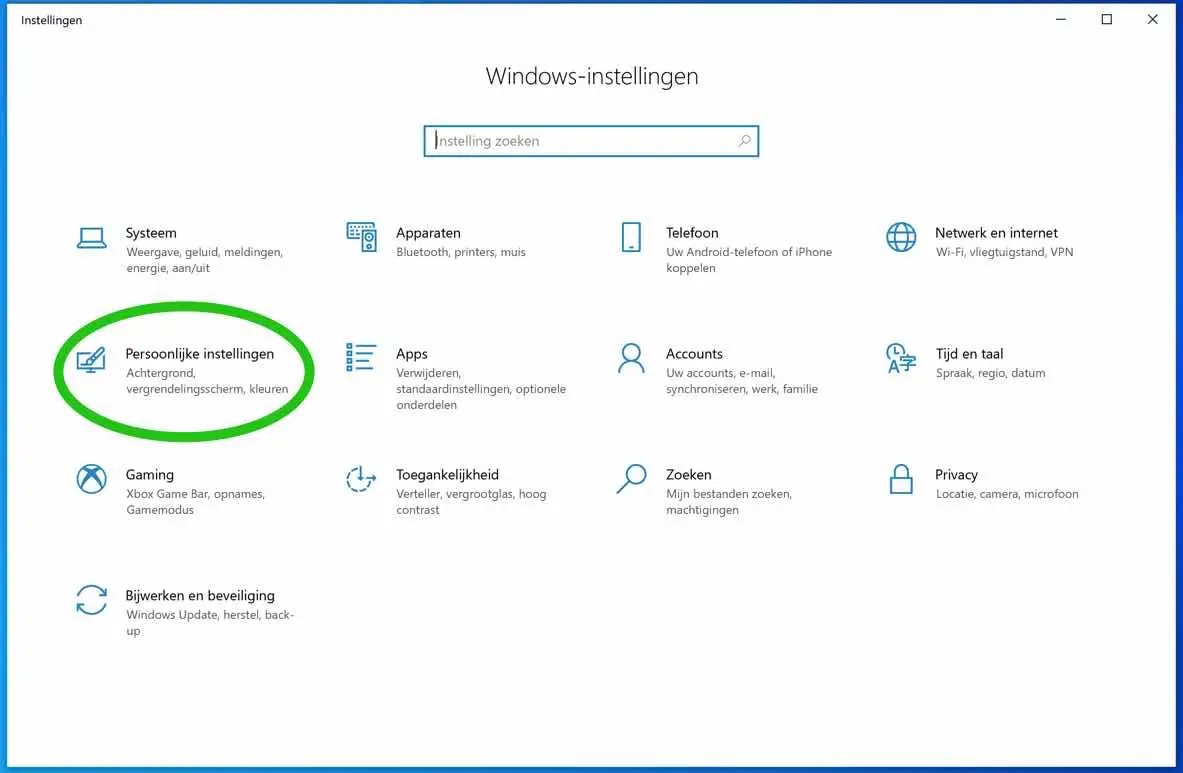Close the Instellingen window

[x=1152, y=20]
